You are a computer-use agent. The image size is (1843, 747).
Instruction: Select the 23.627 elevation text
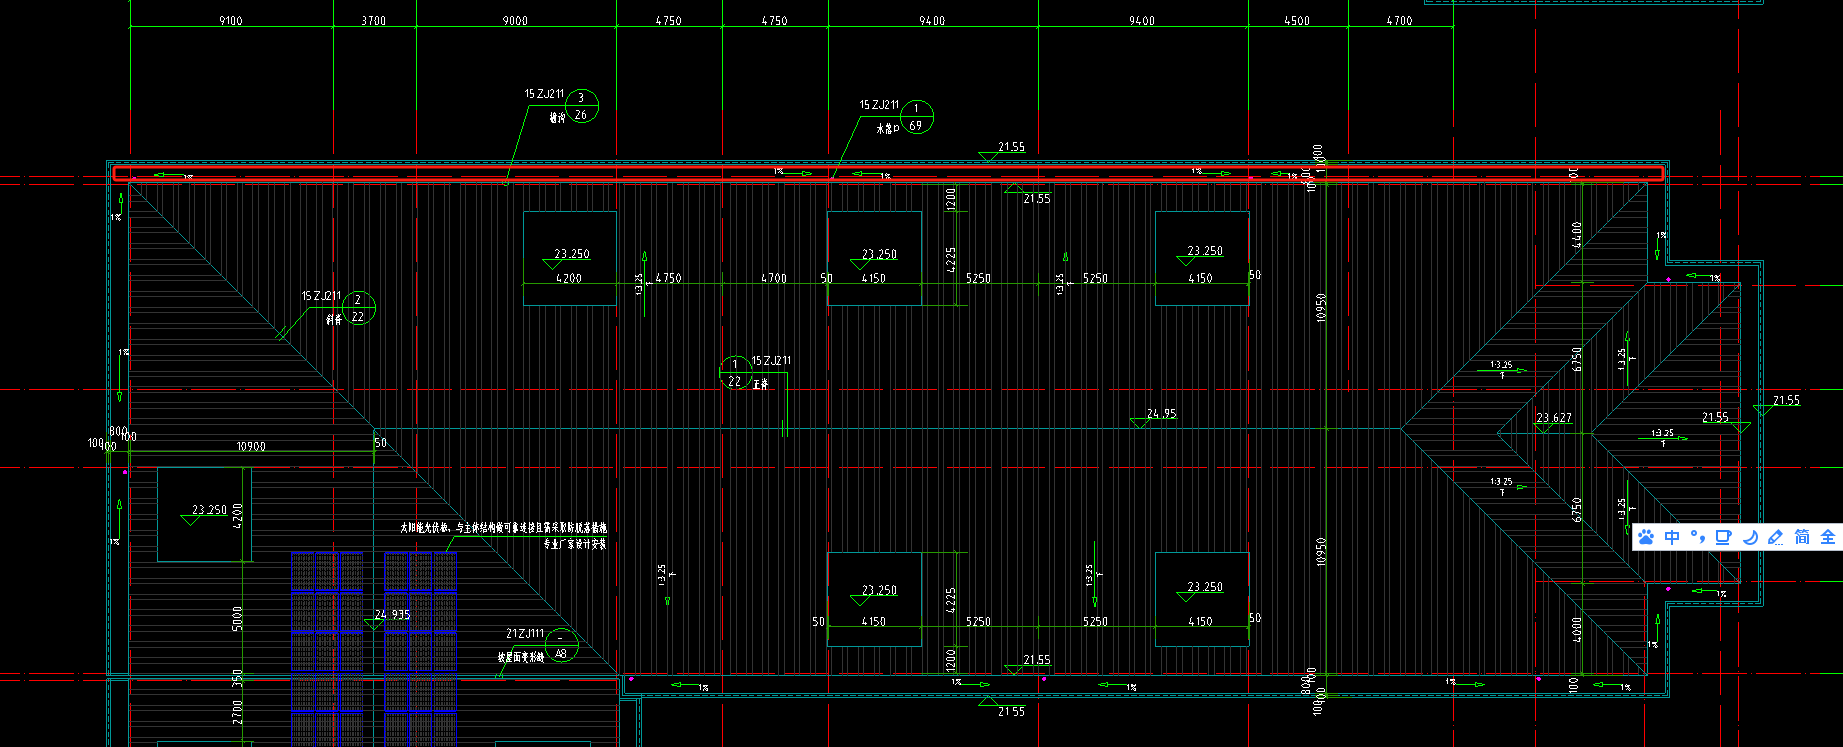[1554, 418]
